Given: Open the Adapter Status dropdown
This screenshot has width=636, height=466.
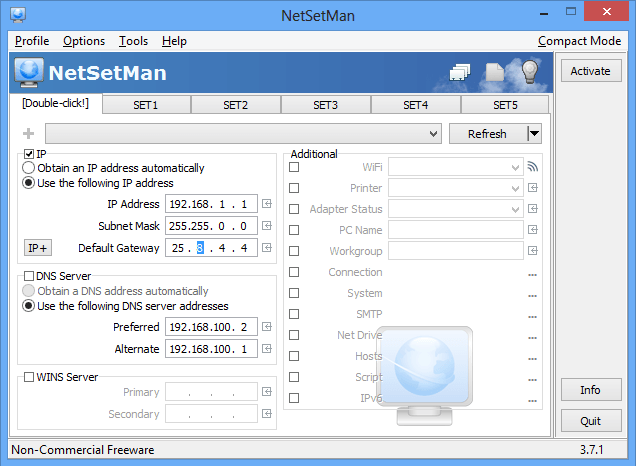Looking at the screenshot, I should coord(456,209).
